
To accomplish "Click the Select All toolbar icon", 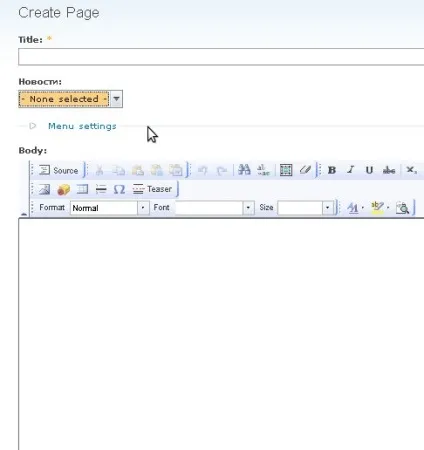I will (x=286, y=170).
